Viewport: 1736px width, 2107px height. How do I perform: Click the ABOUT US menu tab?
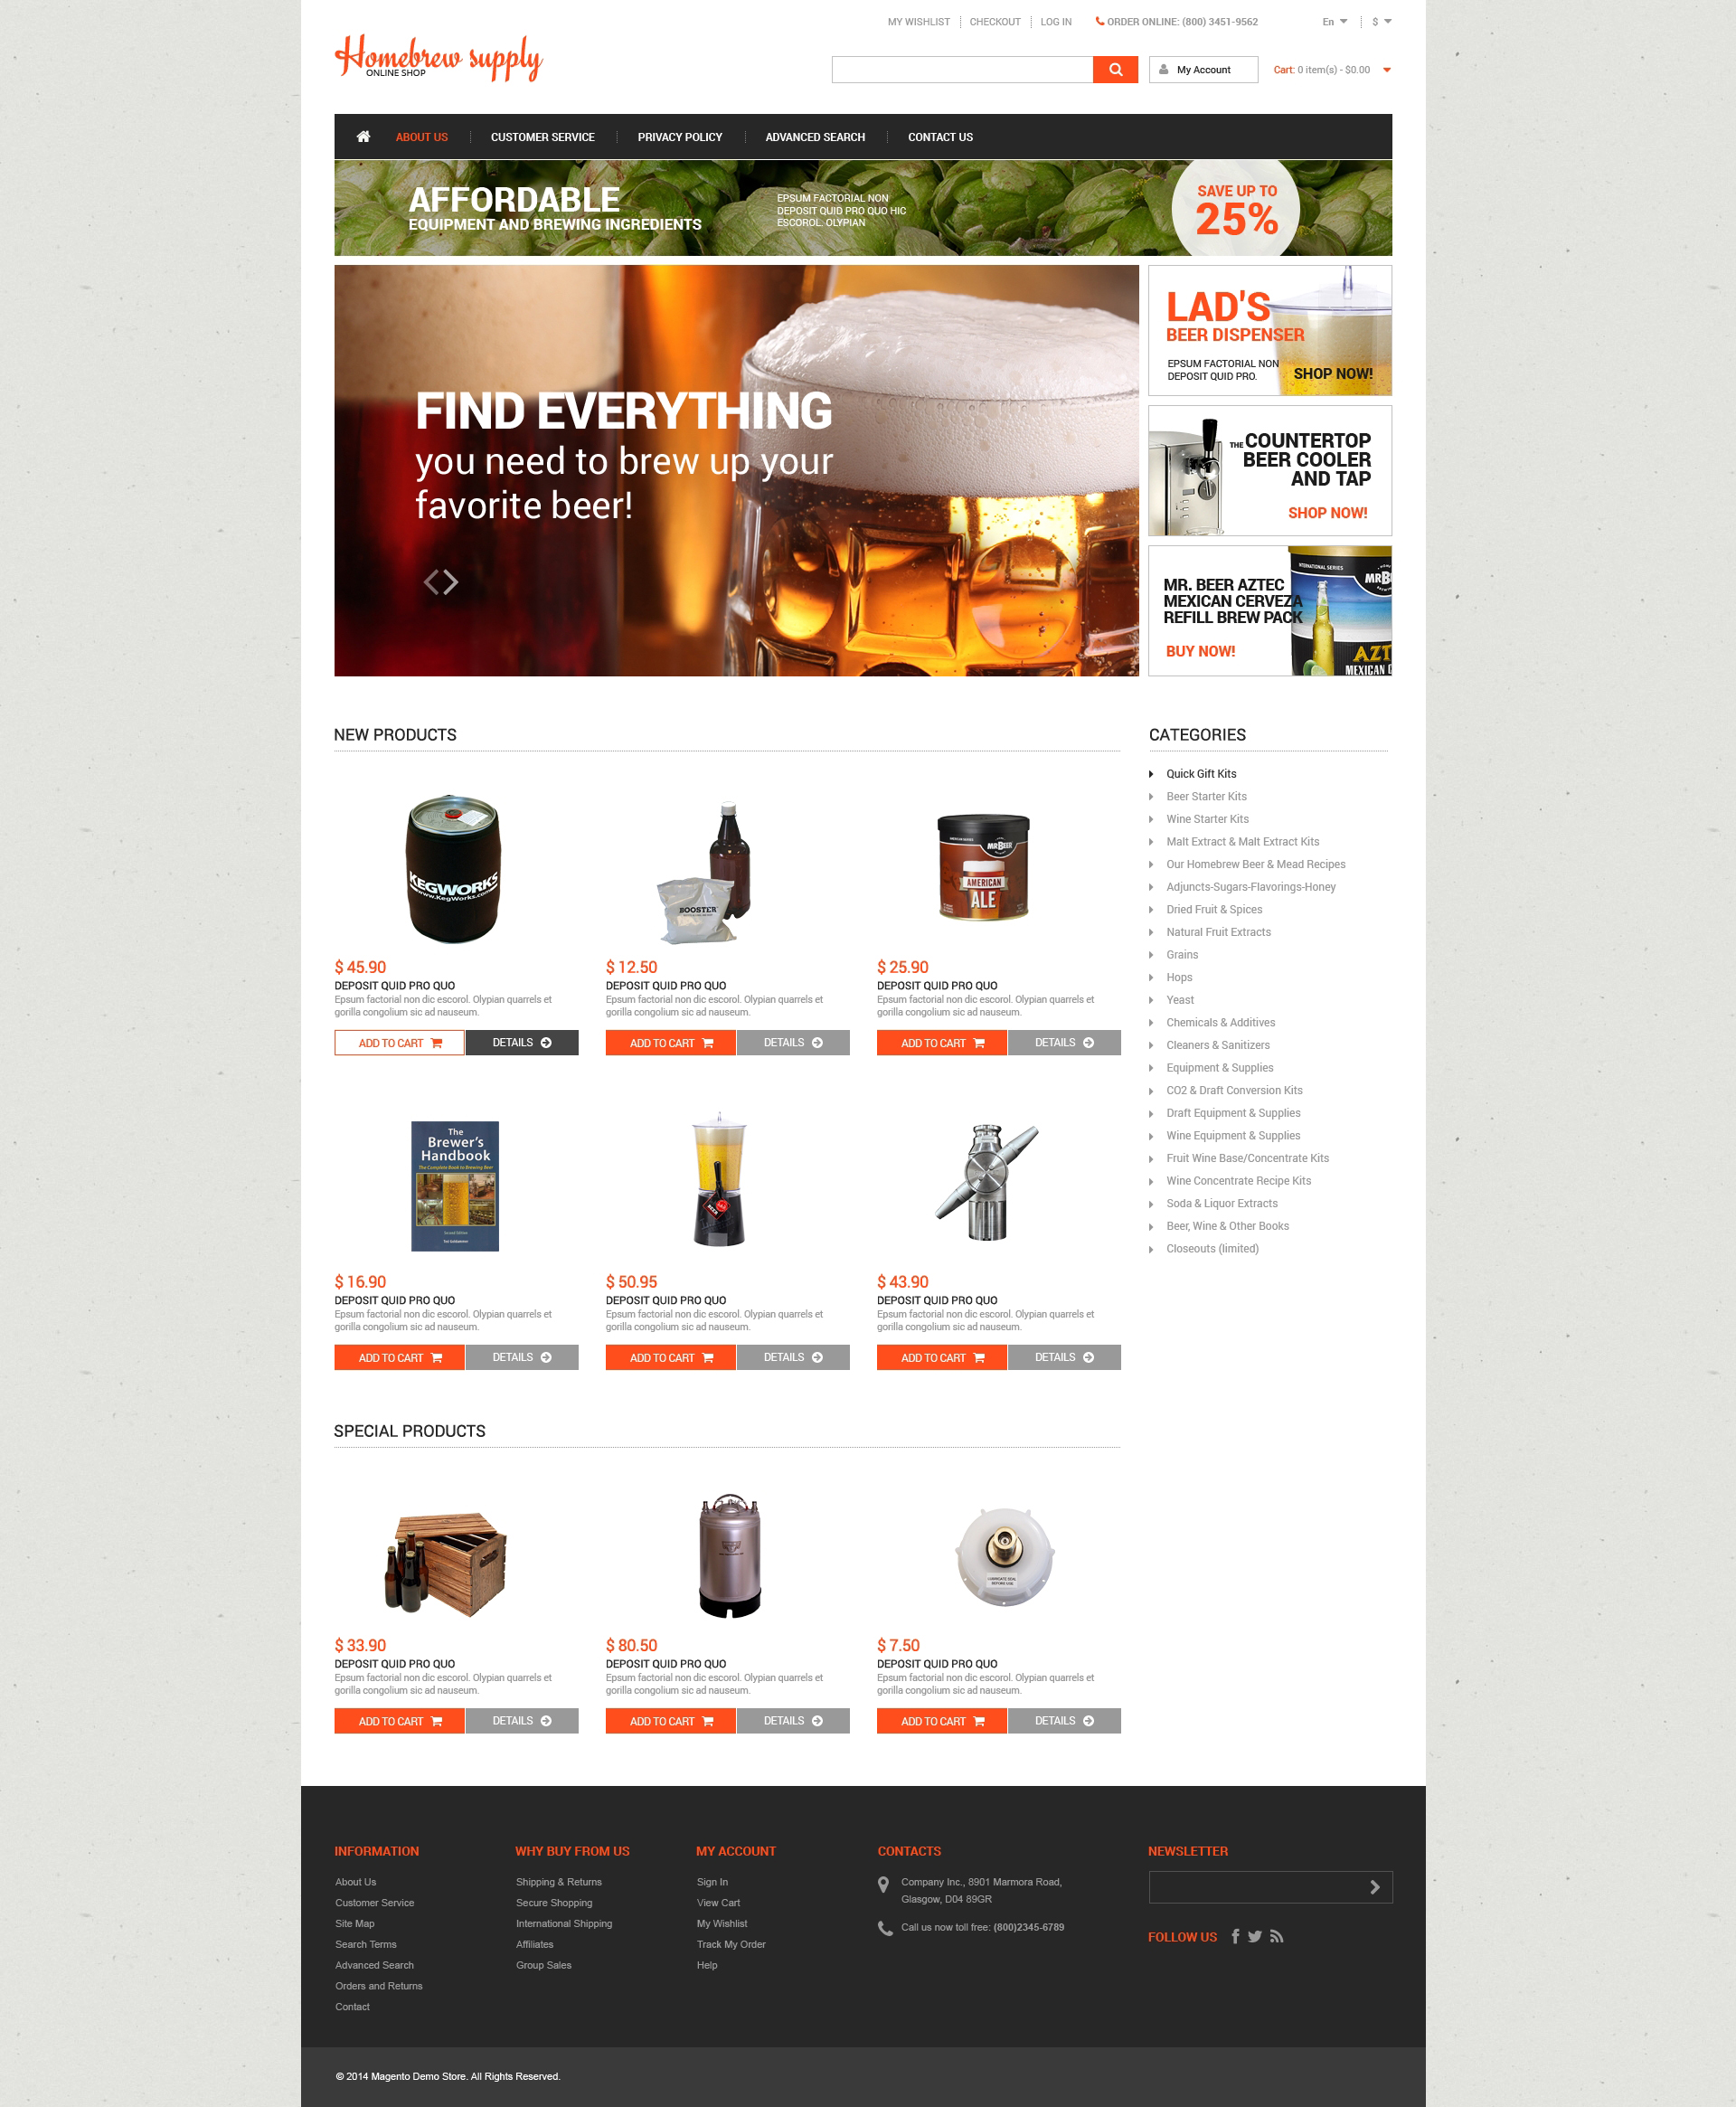click(427, 137)
